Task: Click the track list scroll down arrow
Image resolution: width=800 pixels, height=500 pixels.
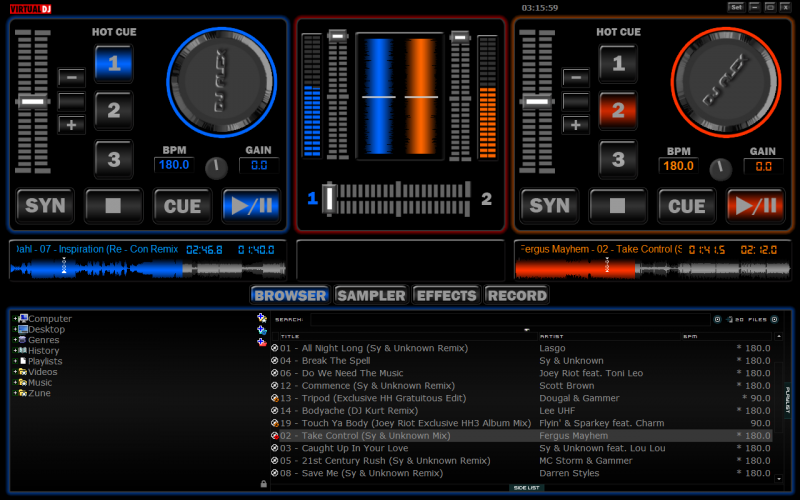Action: [x=779, y=479]
